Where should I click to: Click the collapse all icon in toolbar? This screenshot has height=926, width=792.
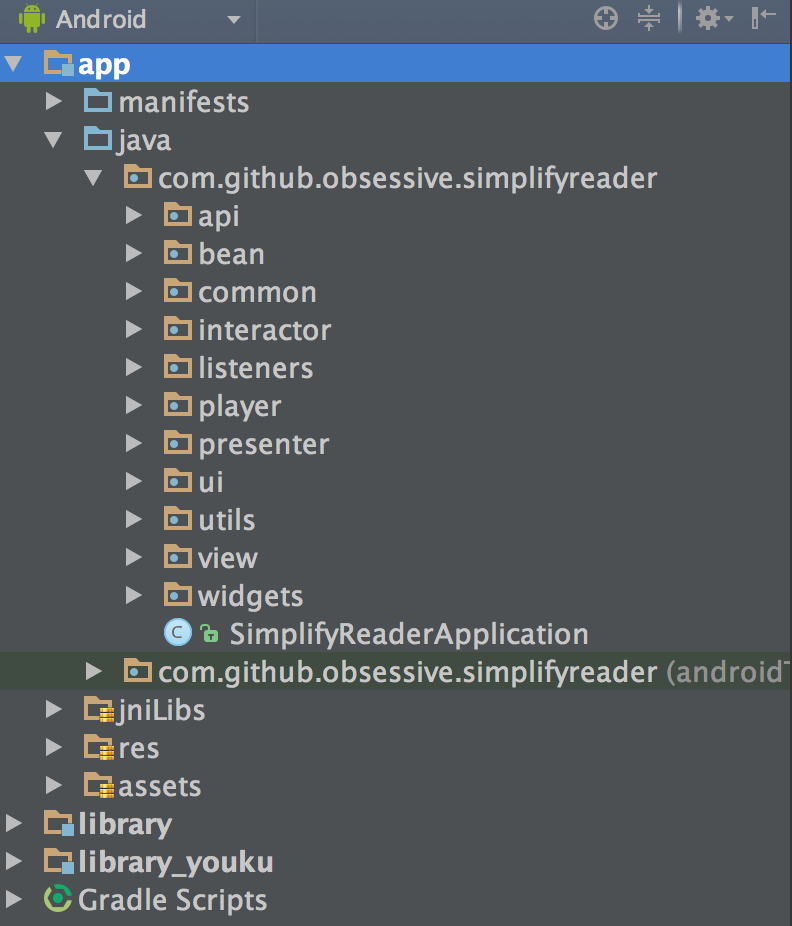[649, 18]
